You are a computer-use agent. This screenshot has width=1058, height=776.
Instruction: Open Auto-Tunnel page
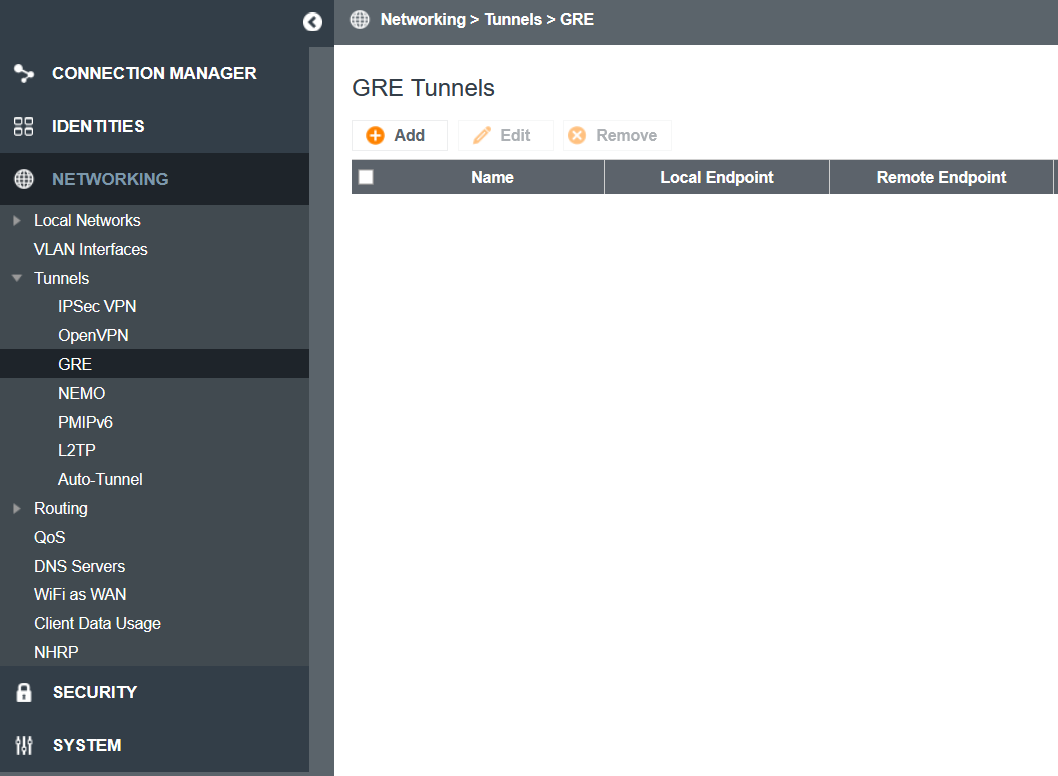coord(100,480)
